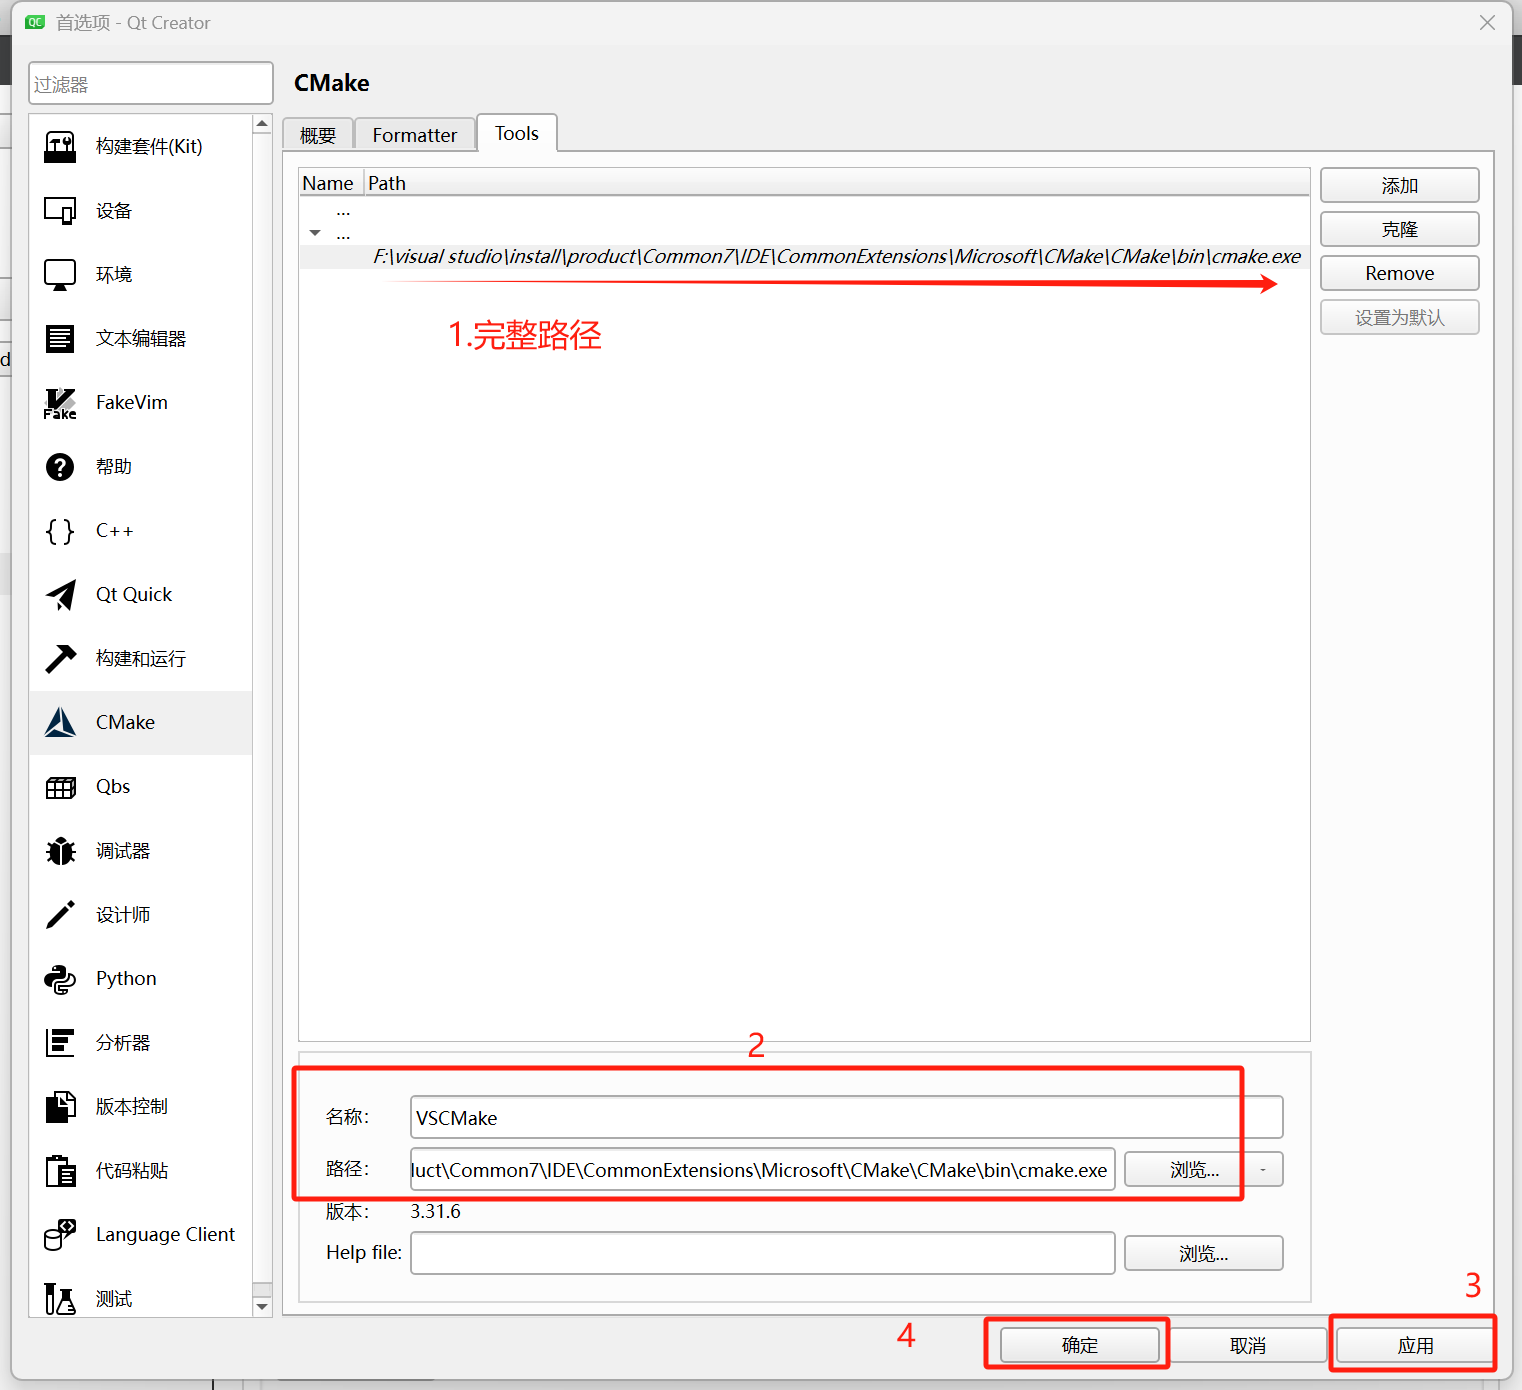This screenshot has width=1522, height=1390.
Task: Switch to the 概要 tab
Action: (317, 134)
